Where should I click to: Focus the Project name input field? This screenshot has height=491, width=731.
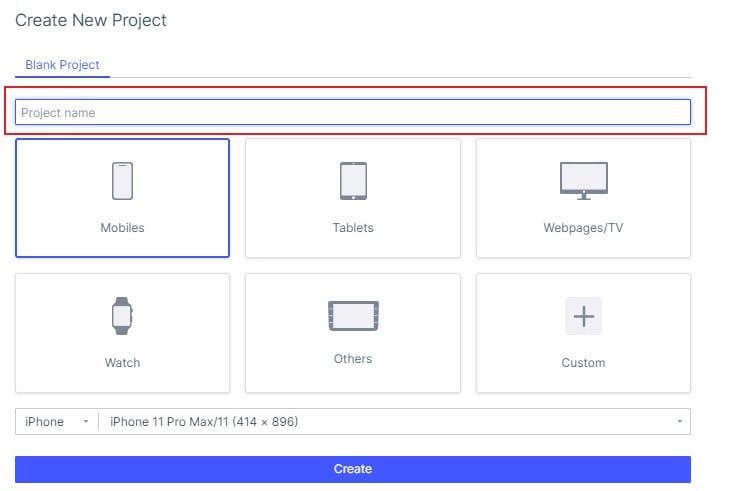coord(353,112)
